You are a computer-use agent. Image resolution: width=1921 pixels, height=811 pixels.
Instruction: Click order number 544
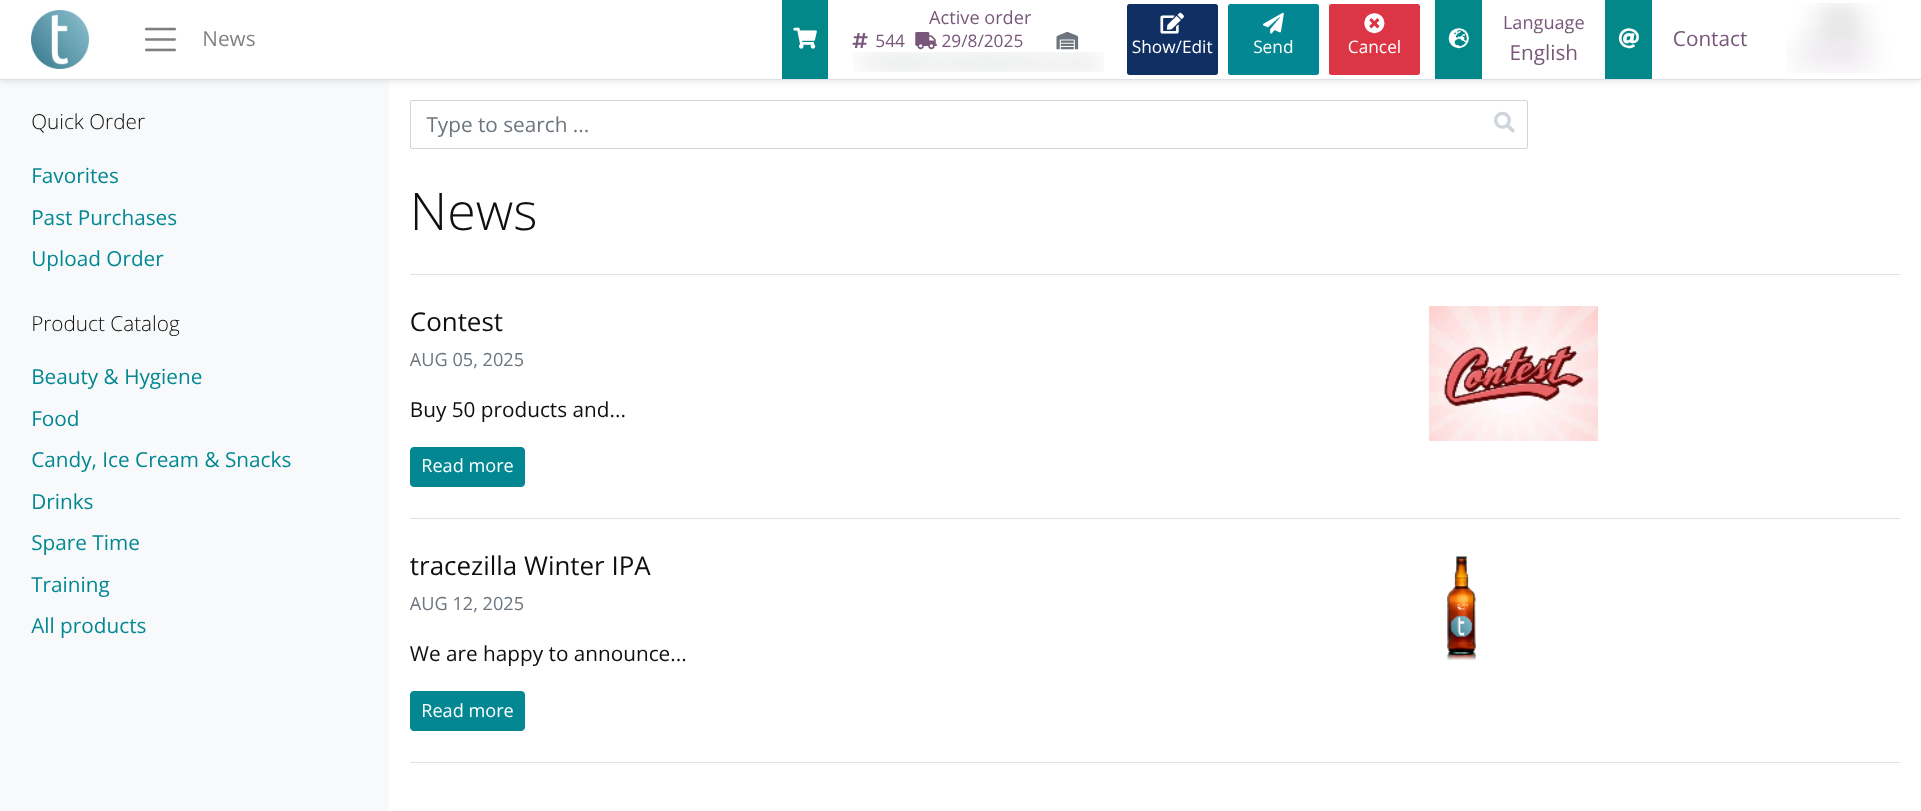pos(889,41)
